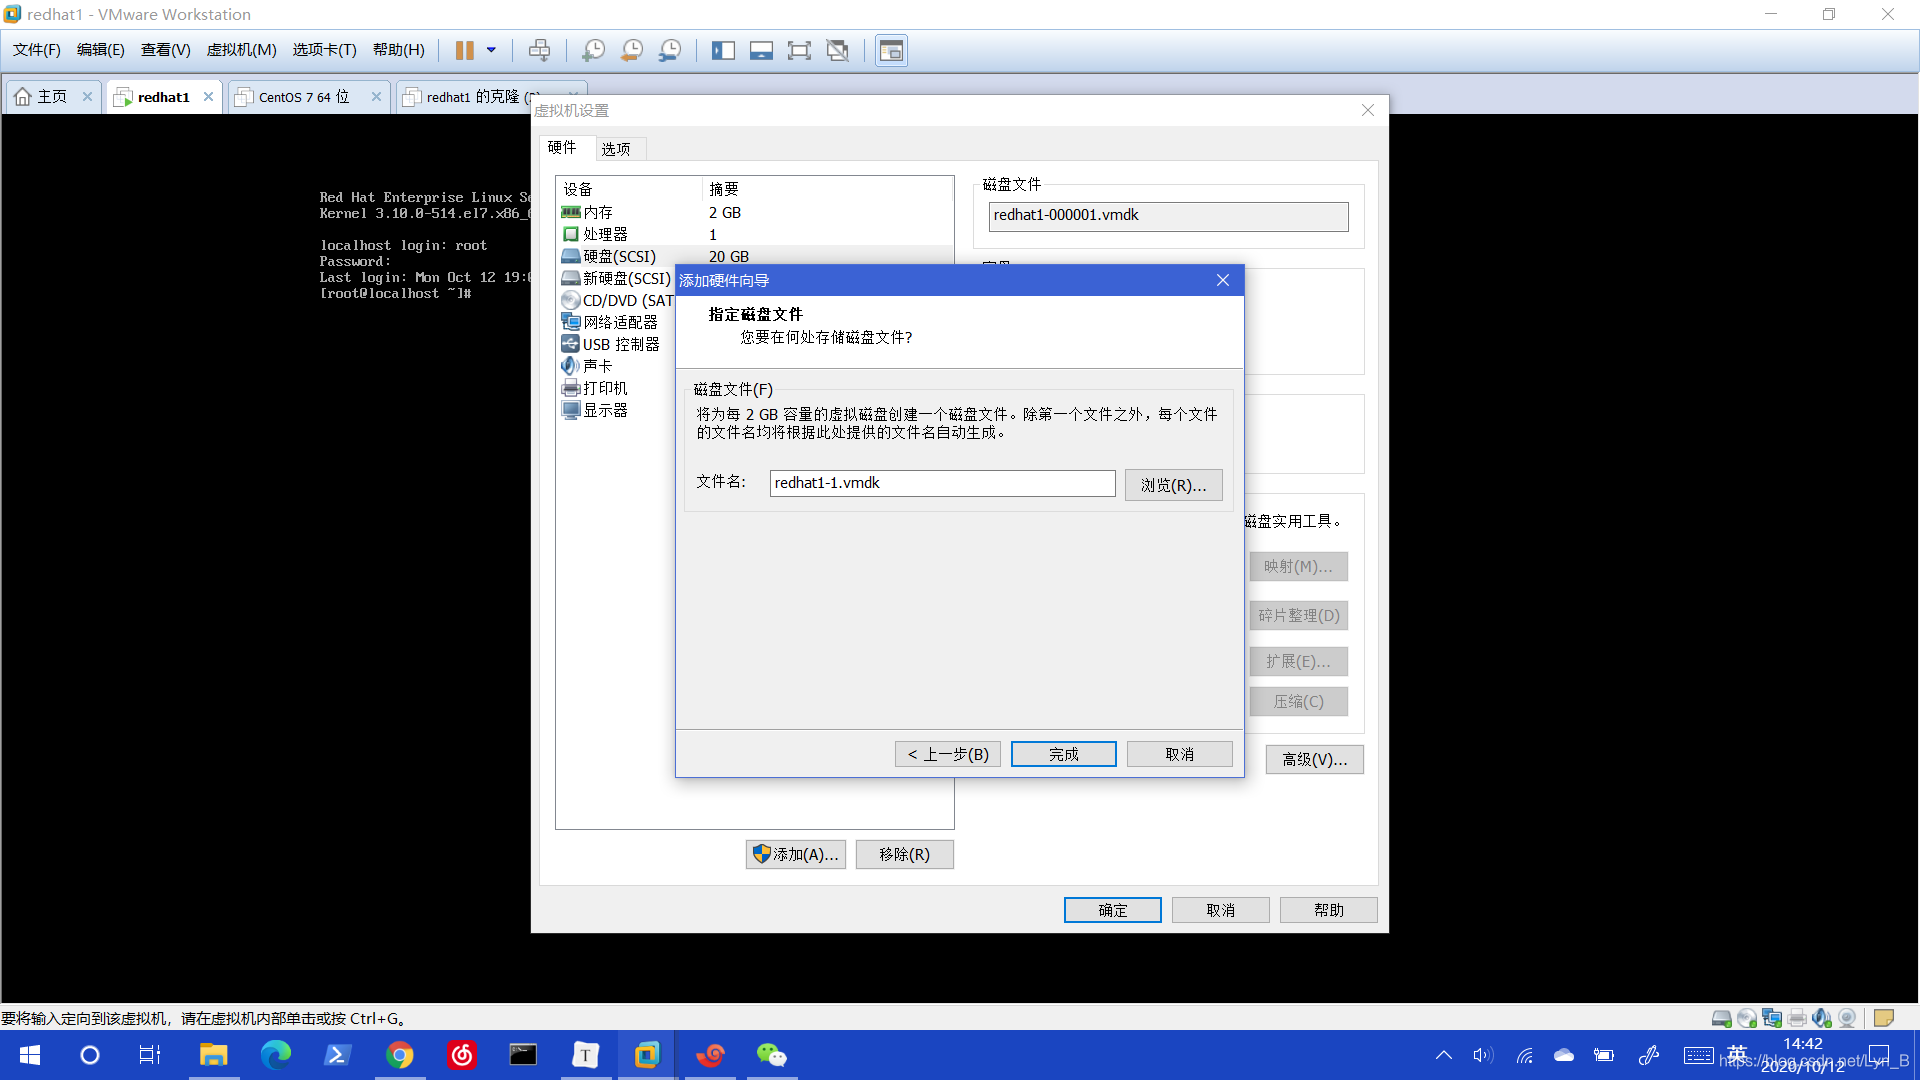Close the 虚拟机设置 dialog
This screenshot has height=1080, width=1920.
point(1367,110)
